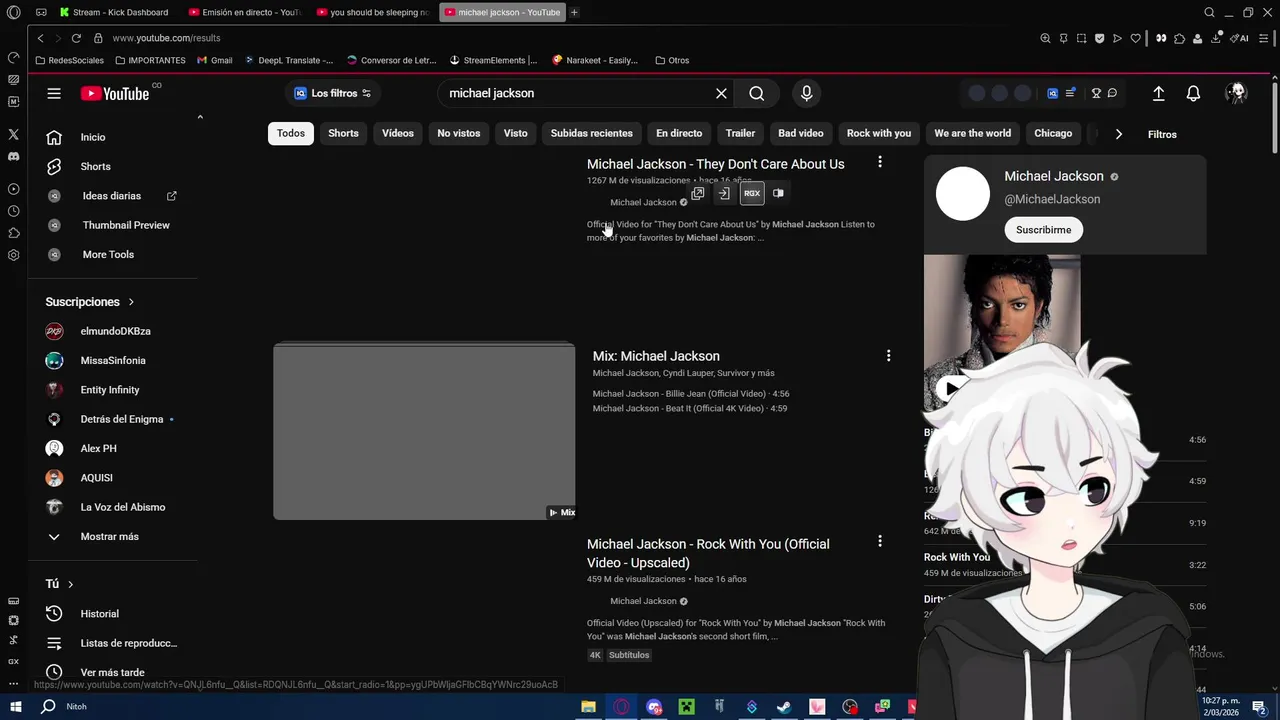
Task: Select the Subidas recientes filter chip
Action: point(591,134)
